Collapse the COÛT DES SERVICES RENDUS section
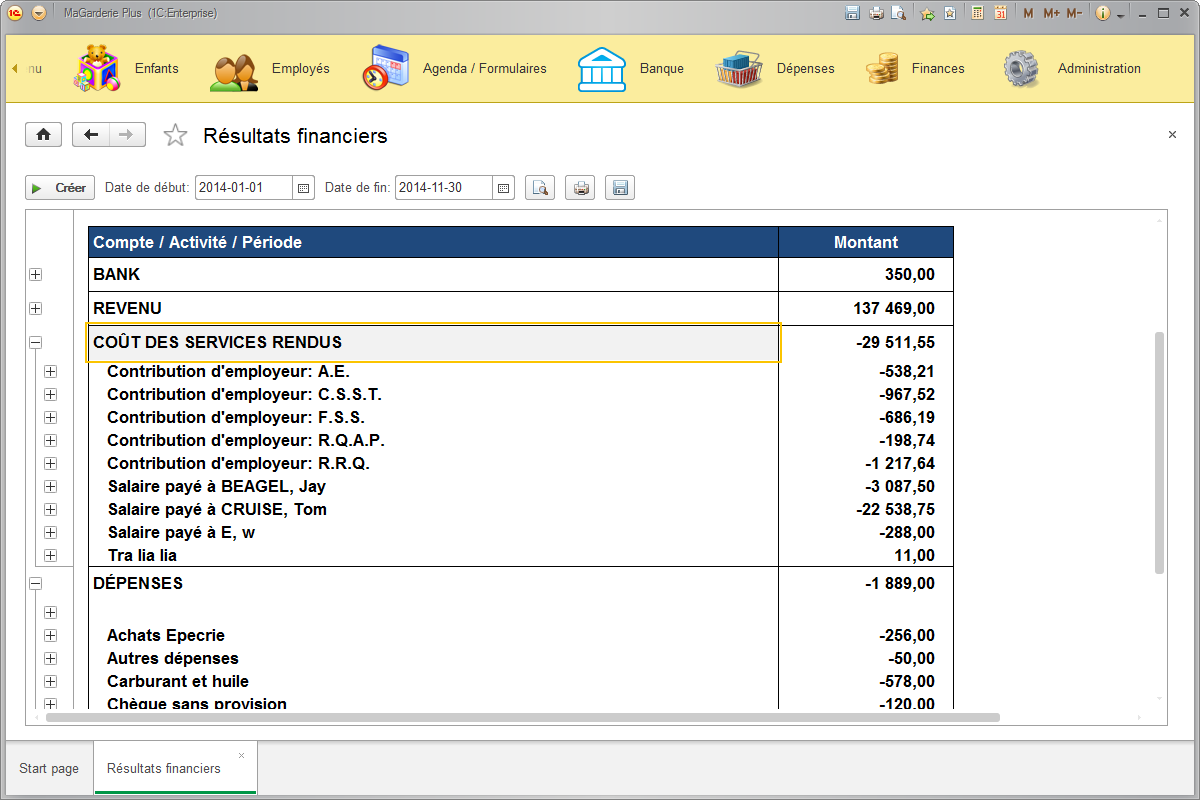Image resolution: width=1200 pixels, height=800 pixels. (x=35, y=342)
